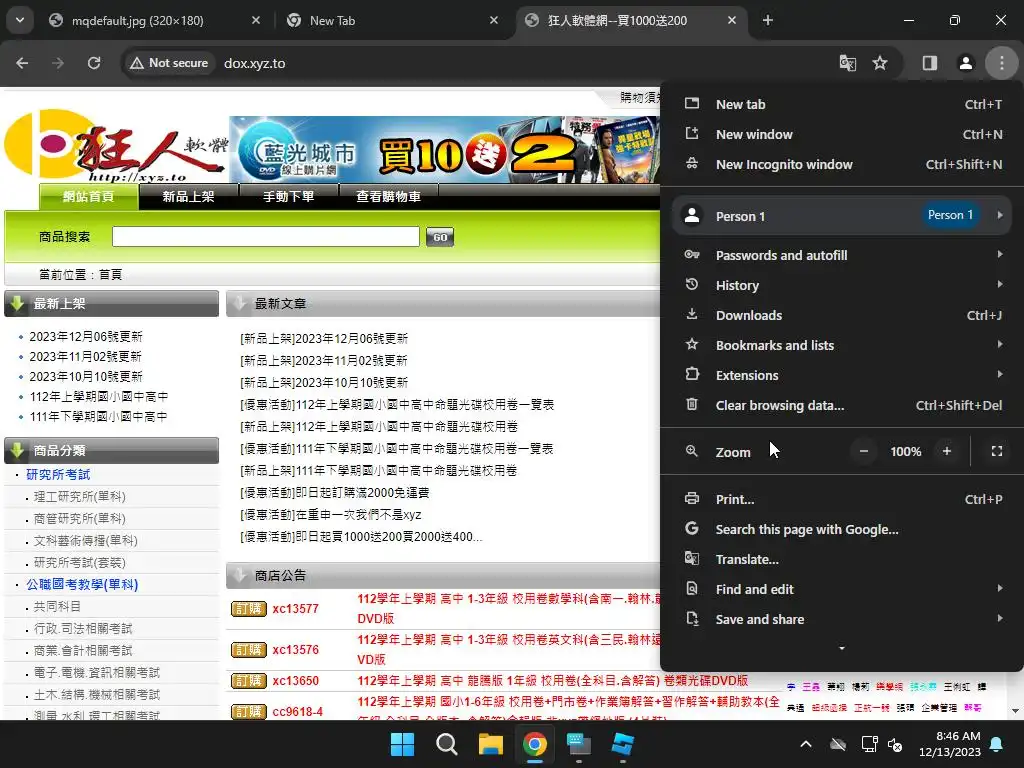Select New tab menu entry
The height and width of the screenshot is (768, 1024).
pos(842,104)
